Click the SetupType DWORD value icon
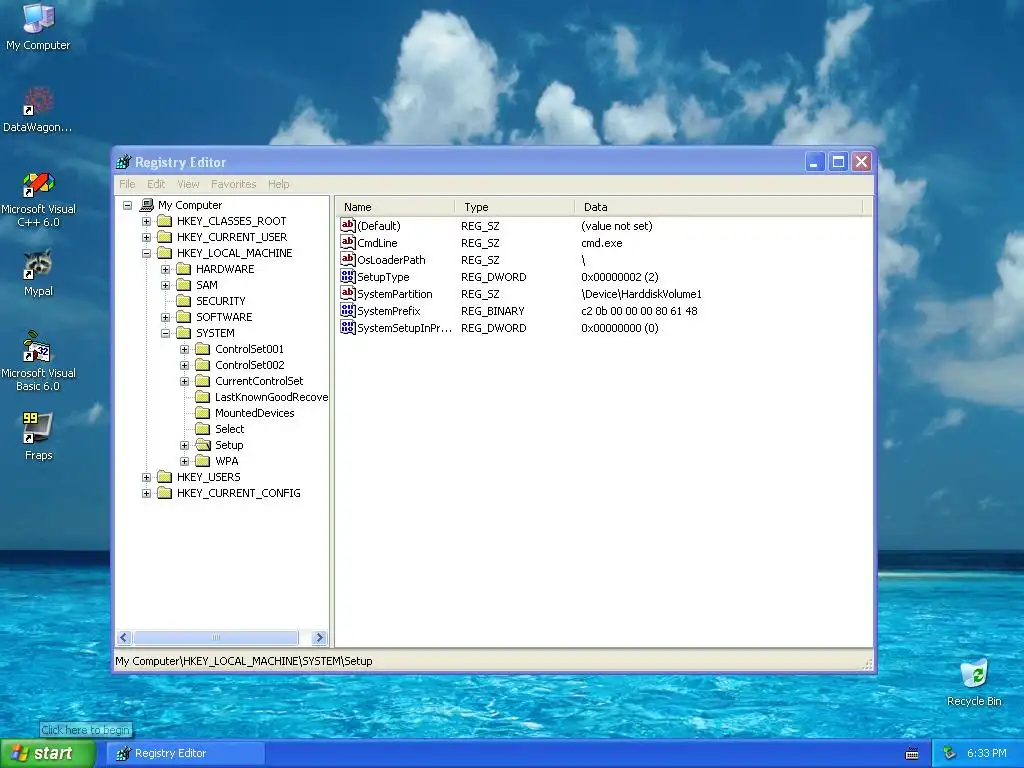This screenshot has width=1024, height=768. (x=347, y=276)
